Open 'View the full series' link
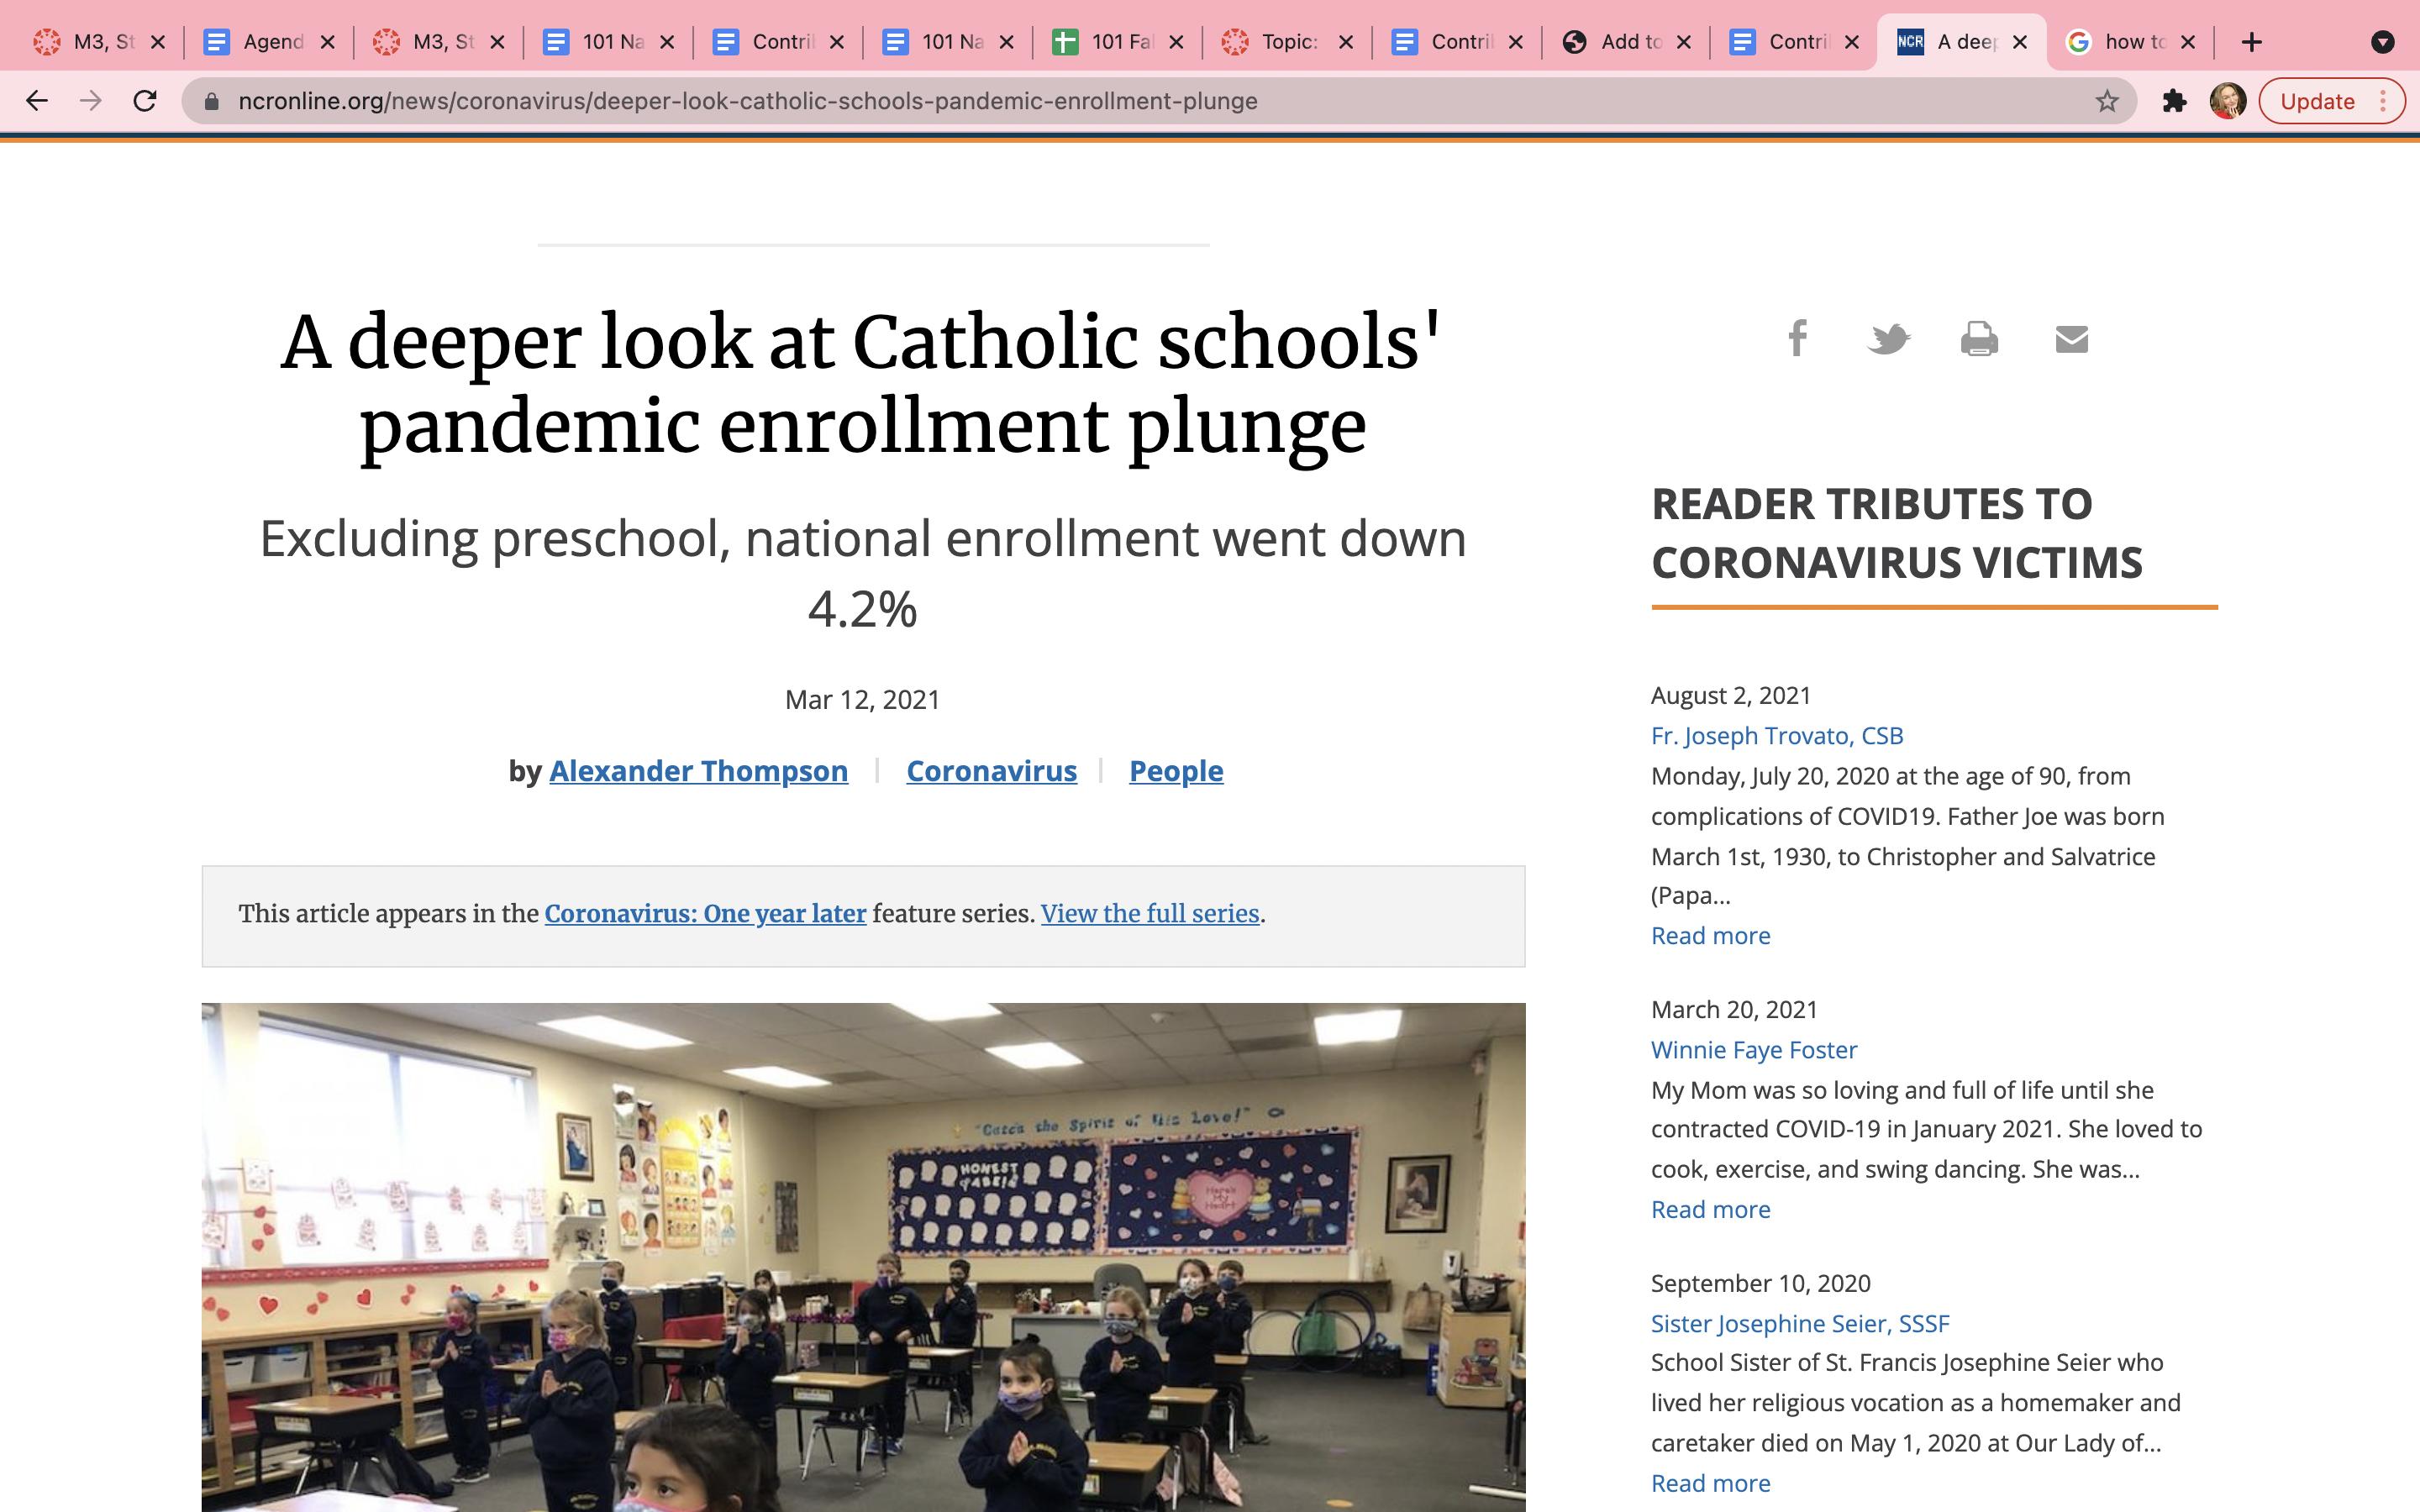Screen dimensions: 2420x1512 coord(1149,913)
